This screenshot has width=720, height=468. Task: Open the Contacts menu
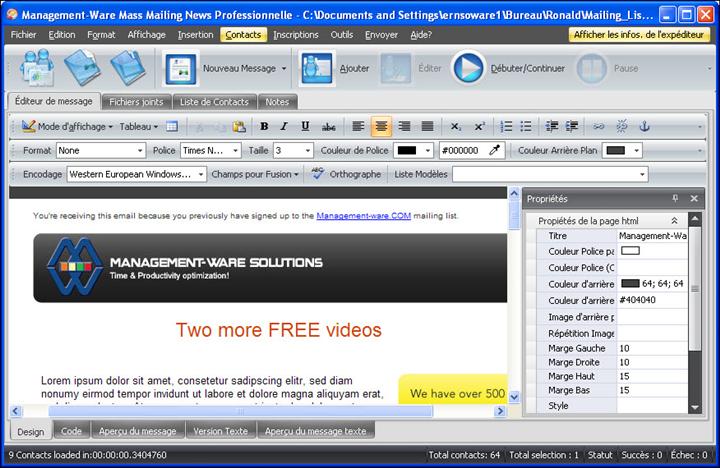243,34
